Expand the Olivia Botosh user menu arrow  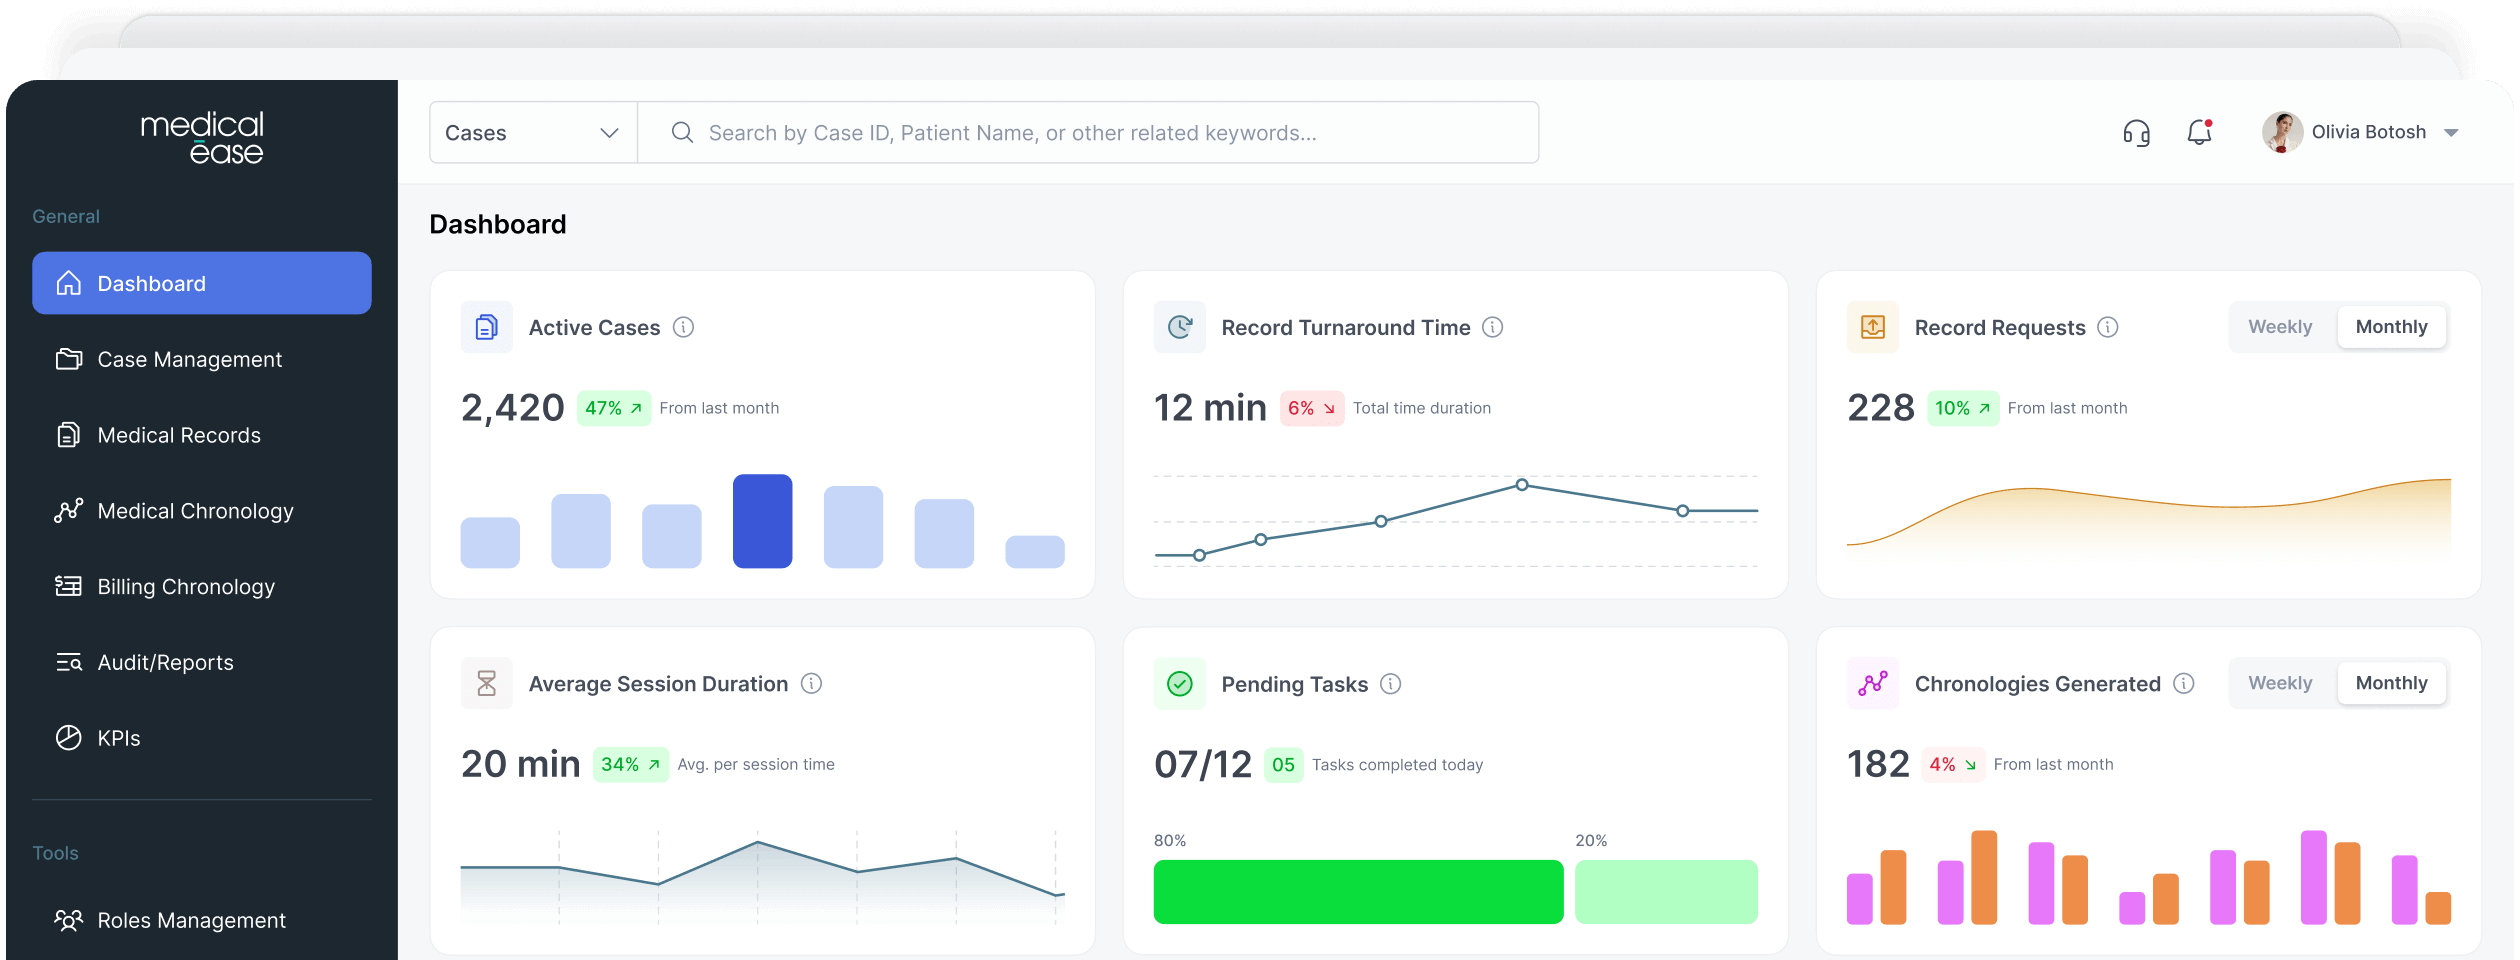click(2451, 133)
